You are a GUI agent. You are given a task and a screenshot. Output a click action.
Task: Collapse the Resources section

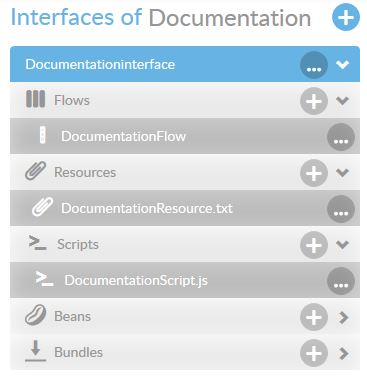tap(342, 172)
